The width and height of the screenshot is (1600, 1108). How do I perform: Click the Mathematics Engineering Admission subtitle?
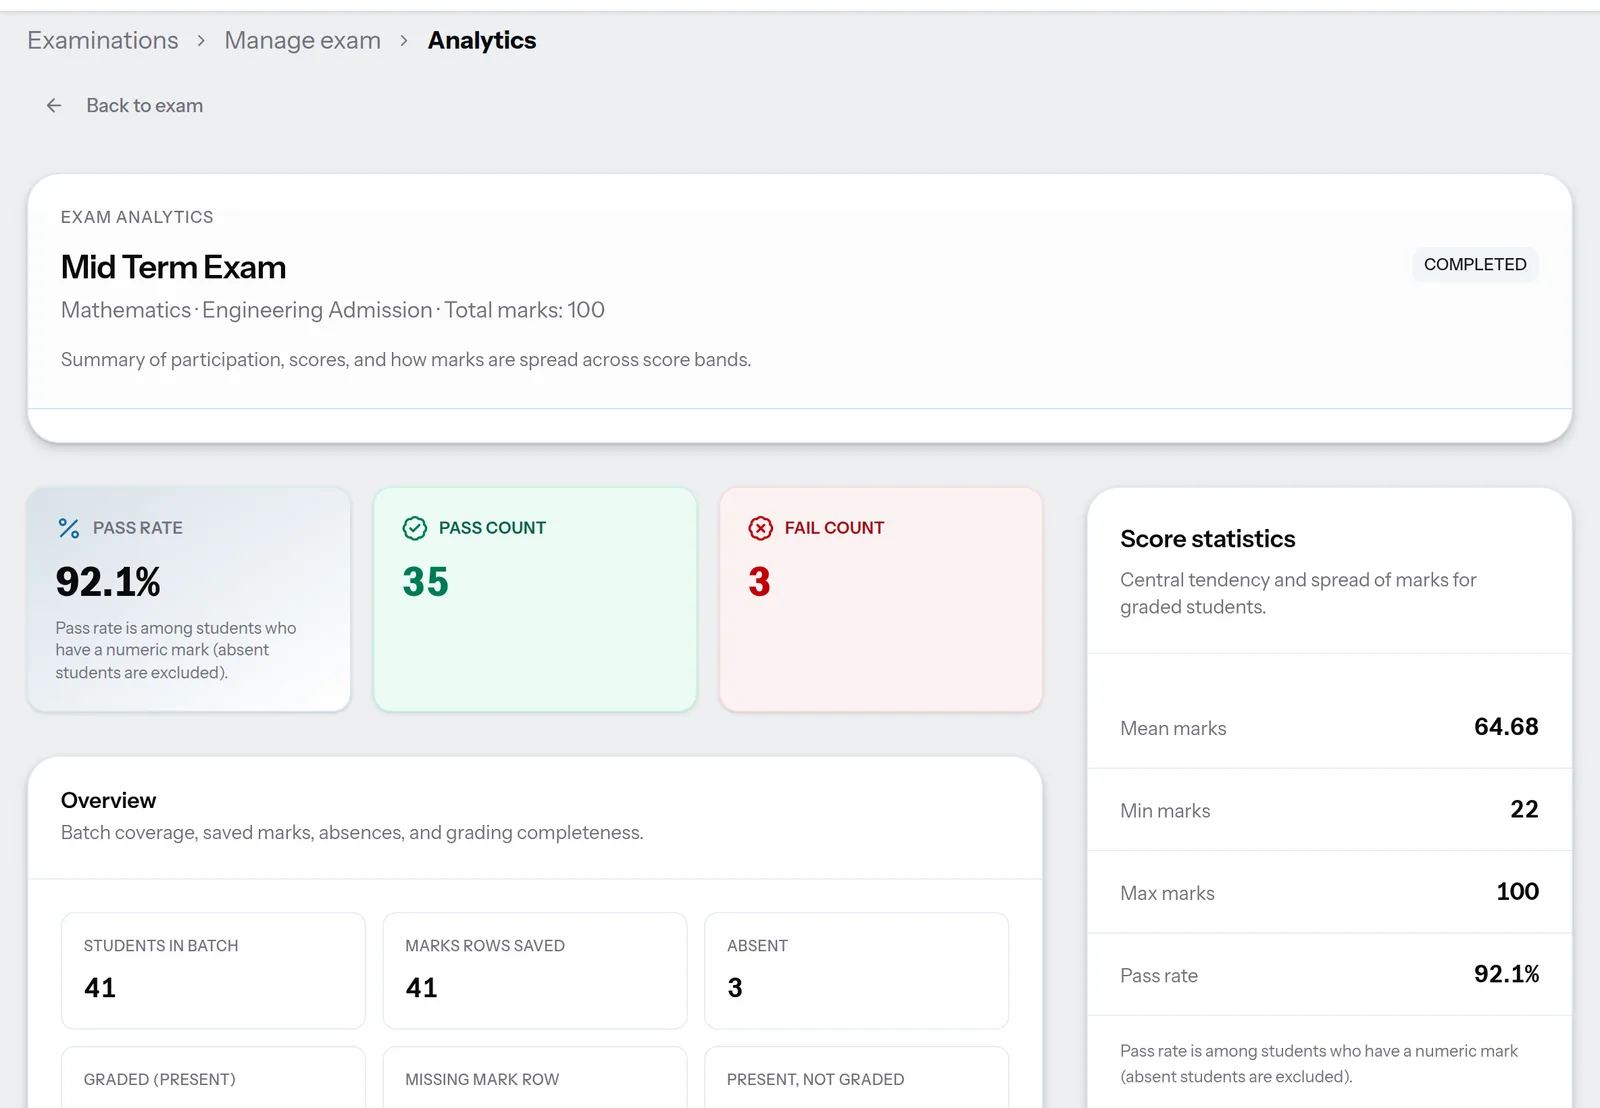(333, 310)
